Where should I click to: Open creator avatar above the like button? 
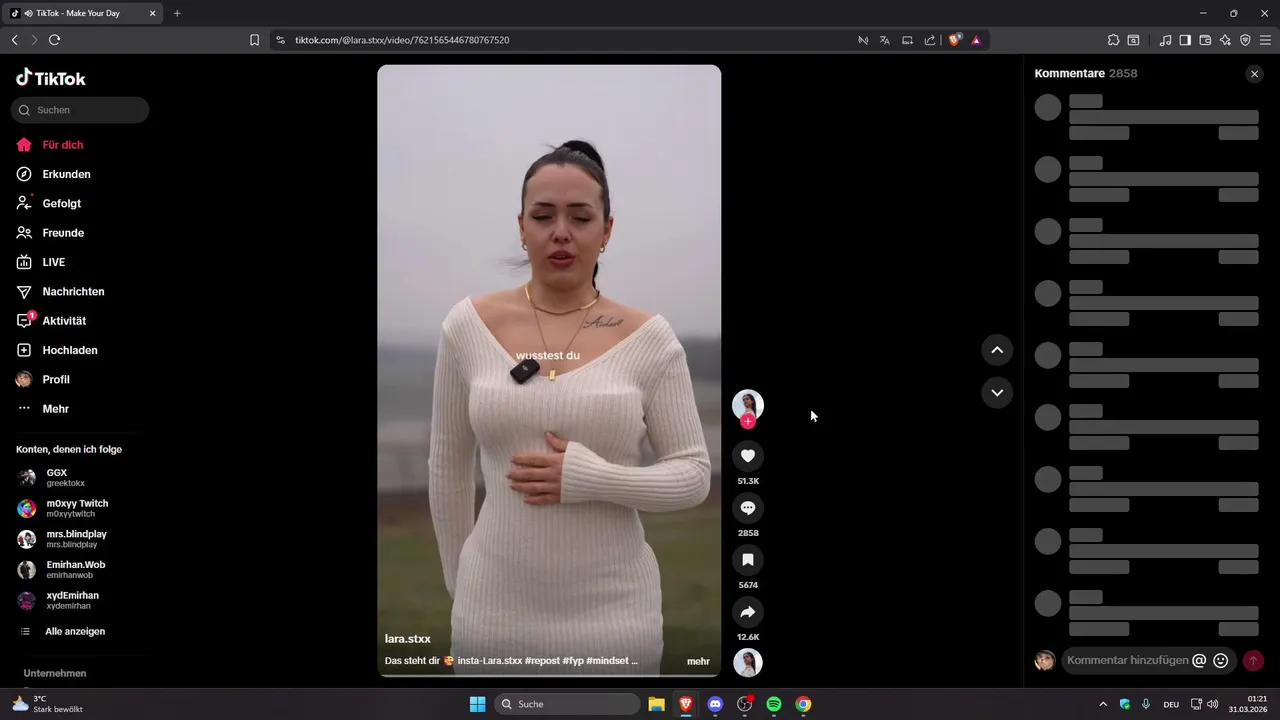[748, 404]
